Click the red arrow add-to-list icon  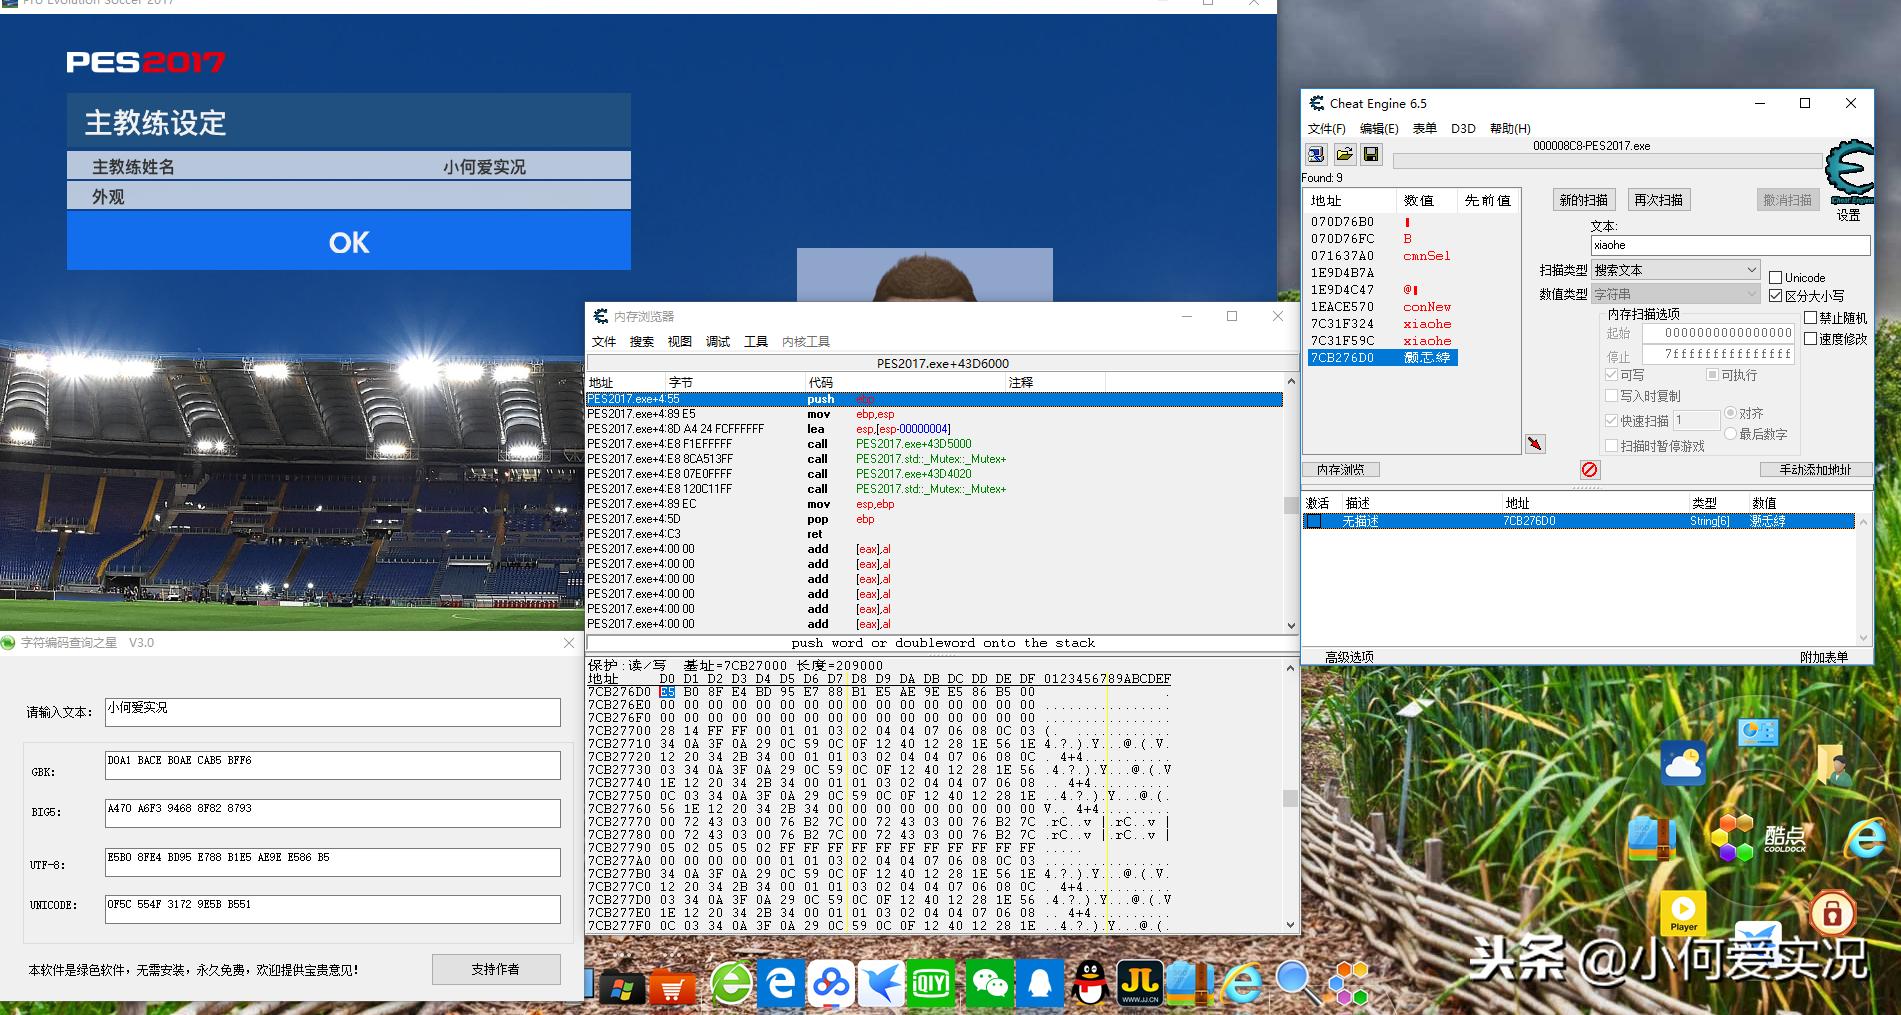[1535, 443]
